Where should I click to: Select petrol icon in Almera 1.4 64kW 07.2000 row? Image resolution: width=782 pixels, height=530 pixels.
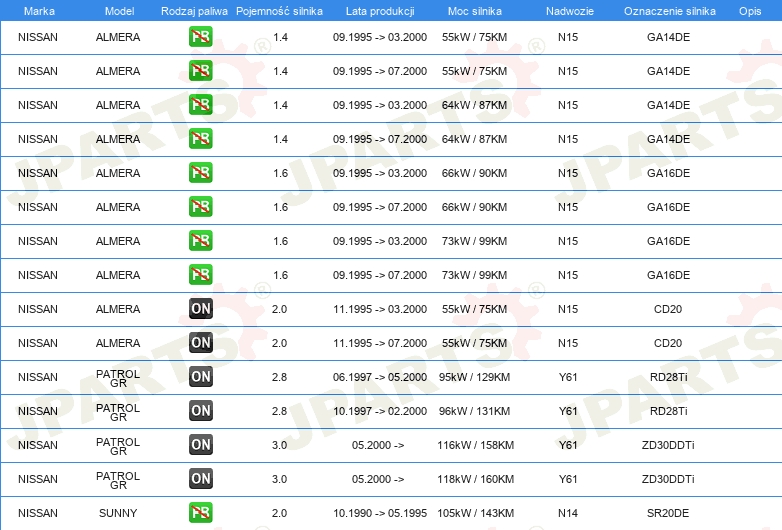click(200, 138)
